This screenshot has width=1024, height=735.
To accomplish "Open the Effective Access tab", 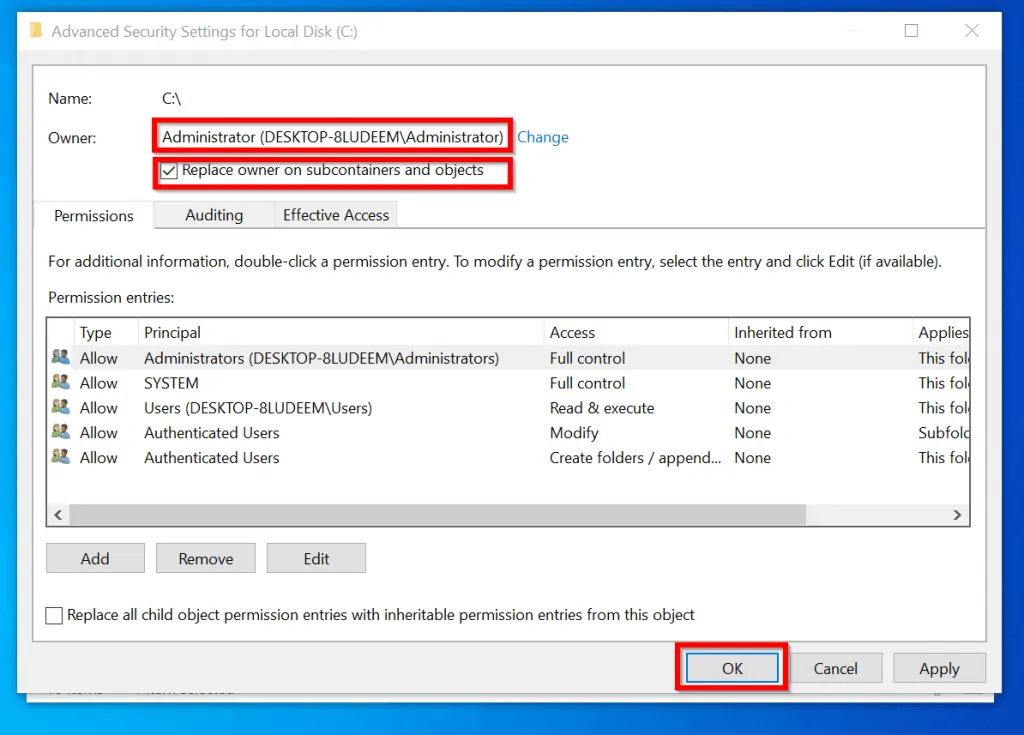I will coord(336,215).
